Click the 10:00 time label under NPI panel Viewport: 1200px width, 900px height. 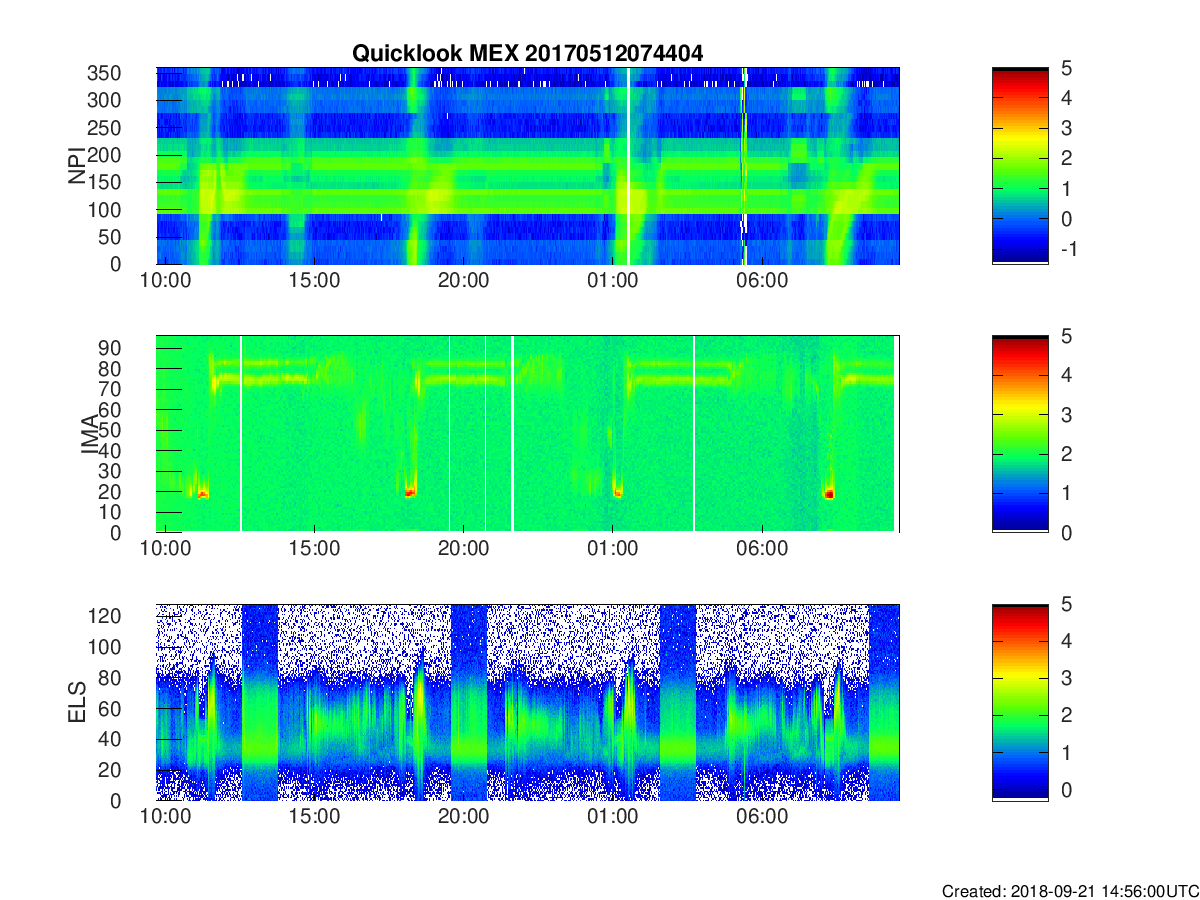(x=165, y=281)
